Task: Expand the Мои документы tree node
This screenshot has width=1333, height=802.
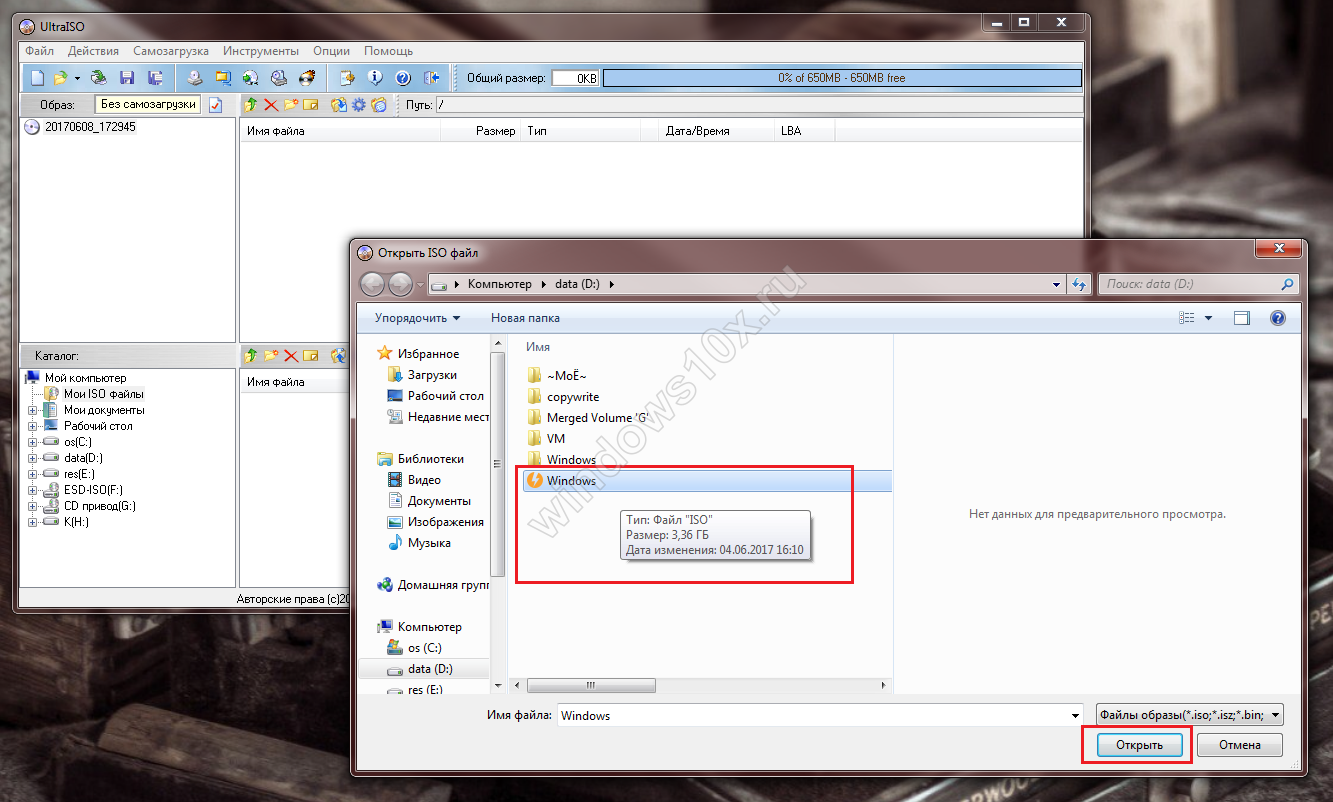Action: pyautogui.click(x=33, y=410)
